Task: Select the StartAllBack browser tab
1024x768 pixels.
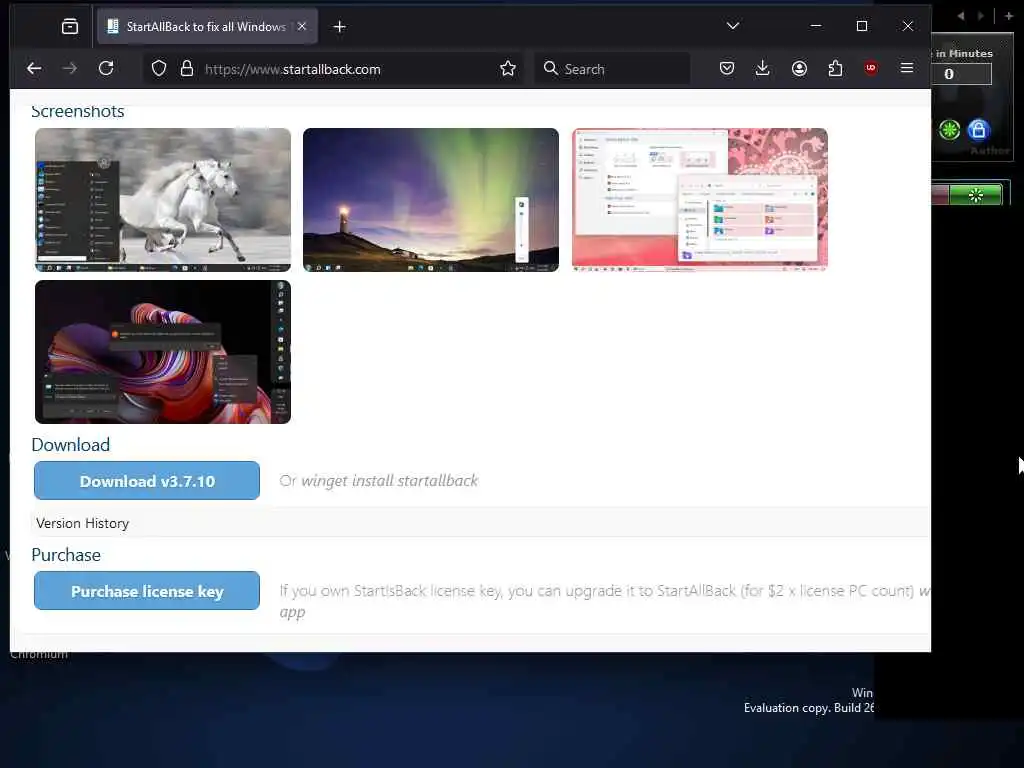Action: (207, 27)
